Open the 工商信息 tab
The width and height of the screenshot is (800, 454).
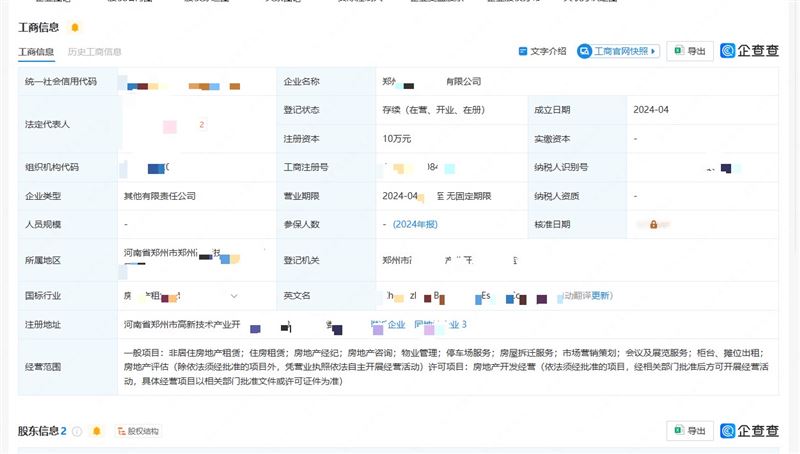[x=36, y=52]
